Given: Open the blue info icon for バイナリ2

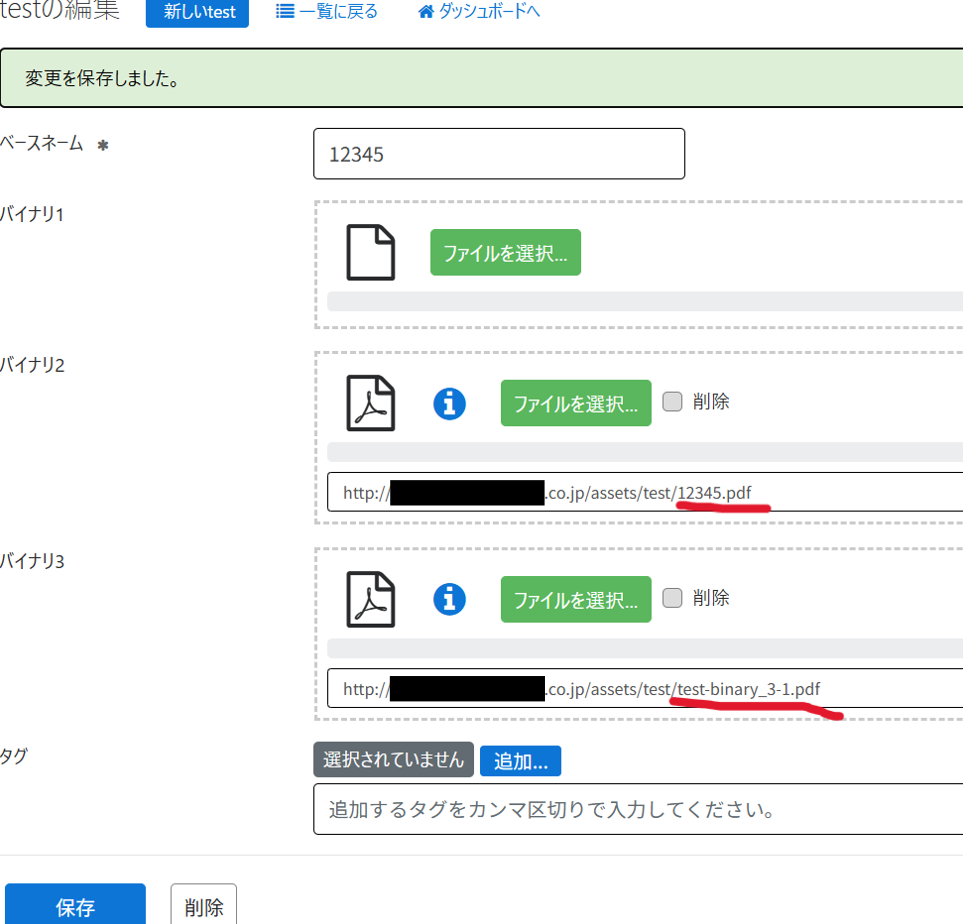Looking at the screenshot, I should (x=449, y=403).
